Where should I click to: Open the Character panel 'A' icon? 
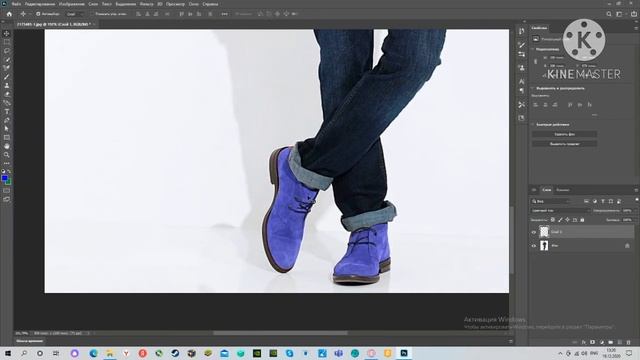click(521, 82)
